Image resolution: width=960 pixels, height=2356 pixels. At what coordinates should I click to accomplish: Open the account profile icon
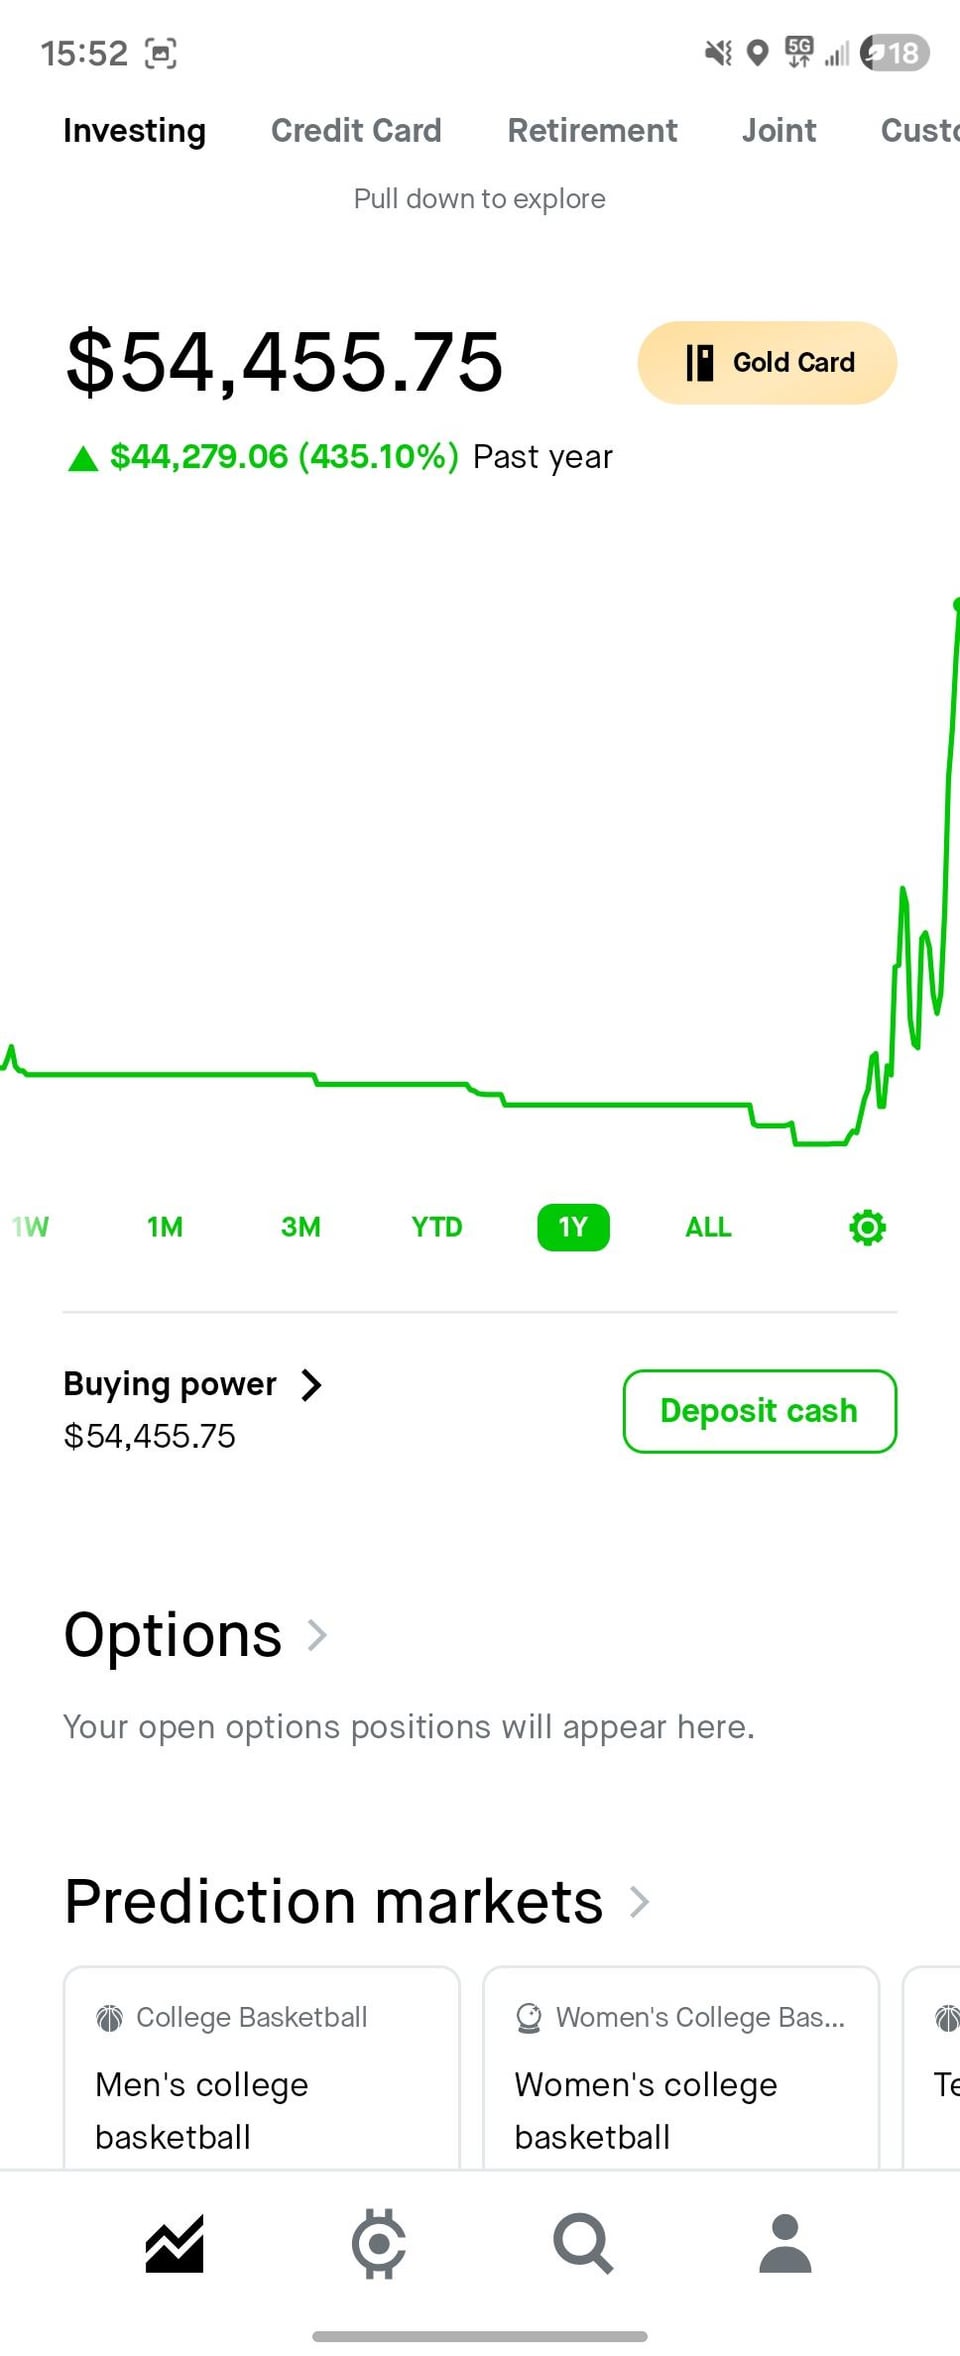(x=785, y=2243)
